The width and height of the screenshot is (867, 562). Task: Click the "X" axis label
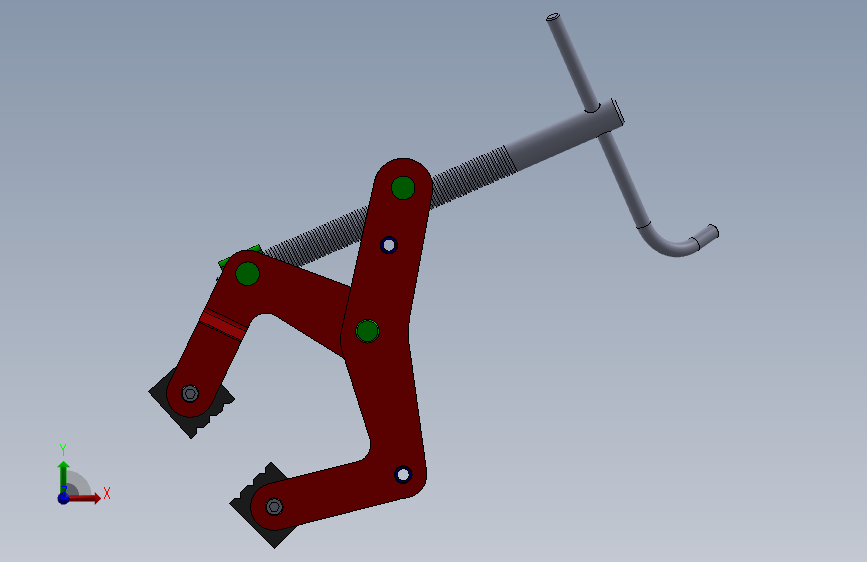[x=107, y=493]
